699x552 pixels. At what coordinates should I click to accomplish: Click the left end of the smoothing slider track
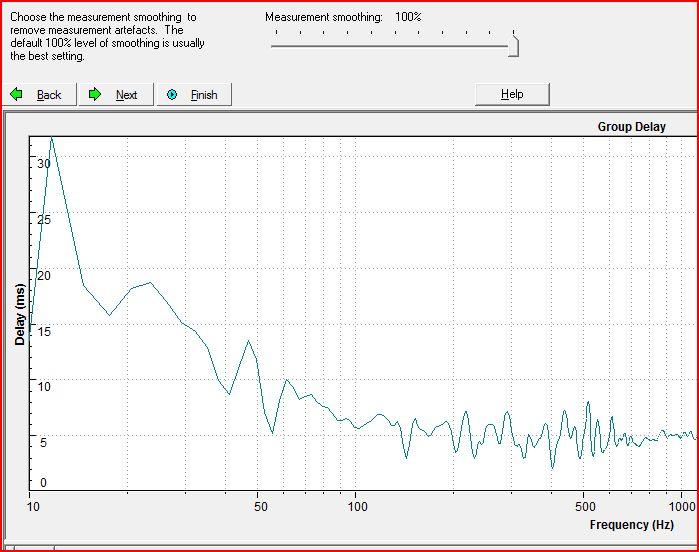pyautogui.click(x=273, y=46)
